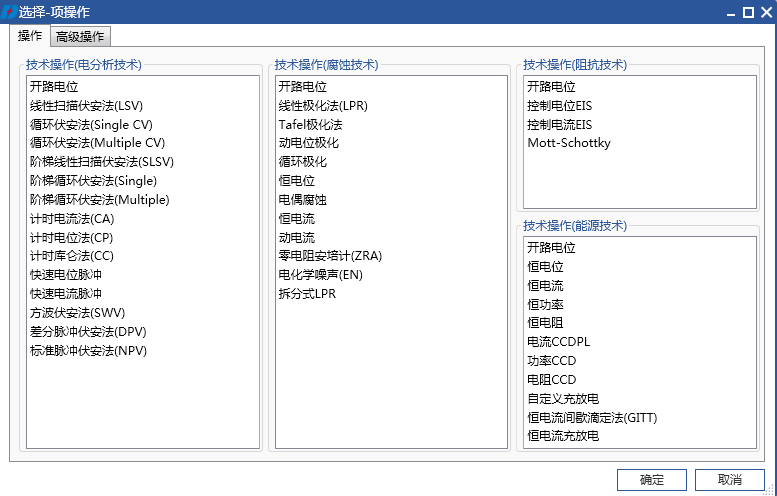Select 循环伏安法(Multiple CV) item
The height and width of the screenshot is (496, 777).
tap(97, 143)
